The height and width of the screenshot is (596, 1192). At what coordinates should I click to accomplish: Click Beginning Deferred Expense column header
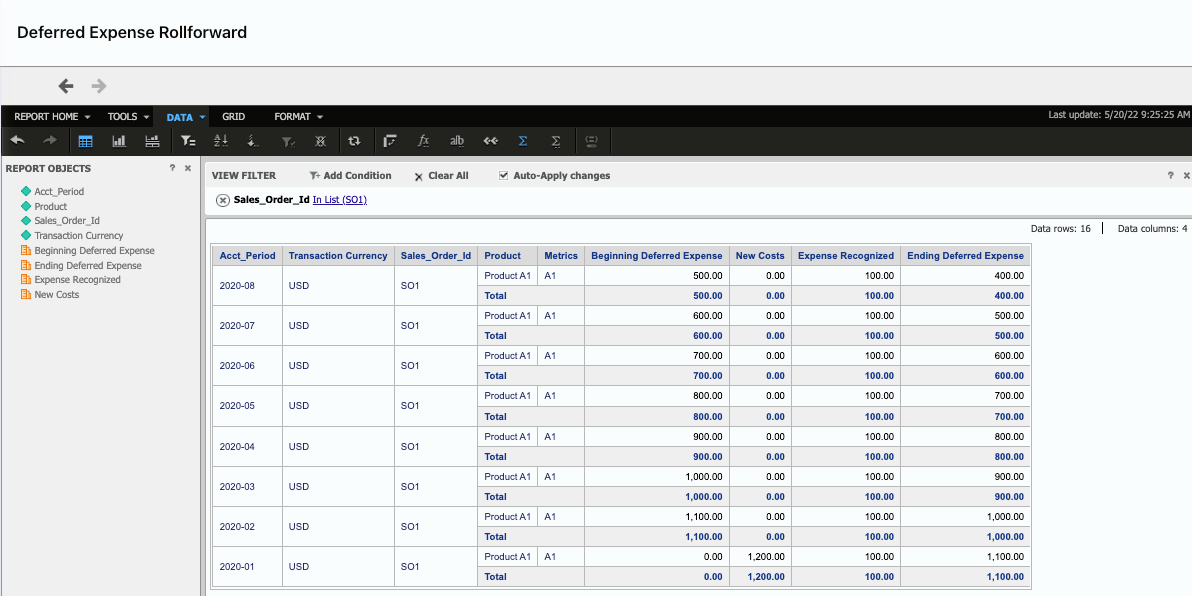tap(657, 255)
